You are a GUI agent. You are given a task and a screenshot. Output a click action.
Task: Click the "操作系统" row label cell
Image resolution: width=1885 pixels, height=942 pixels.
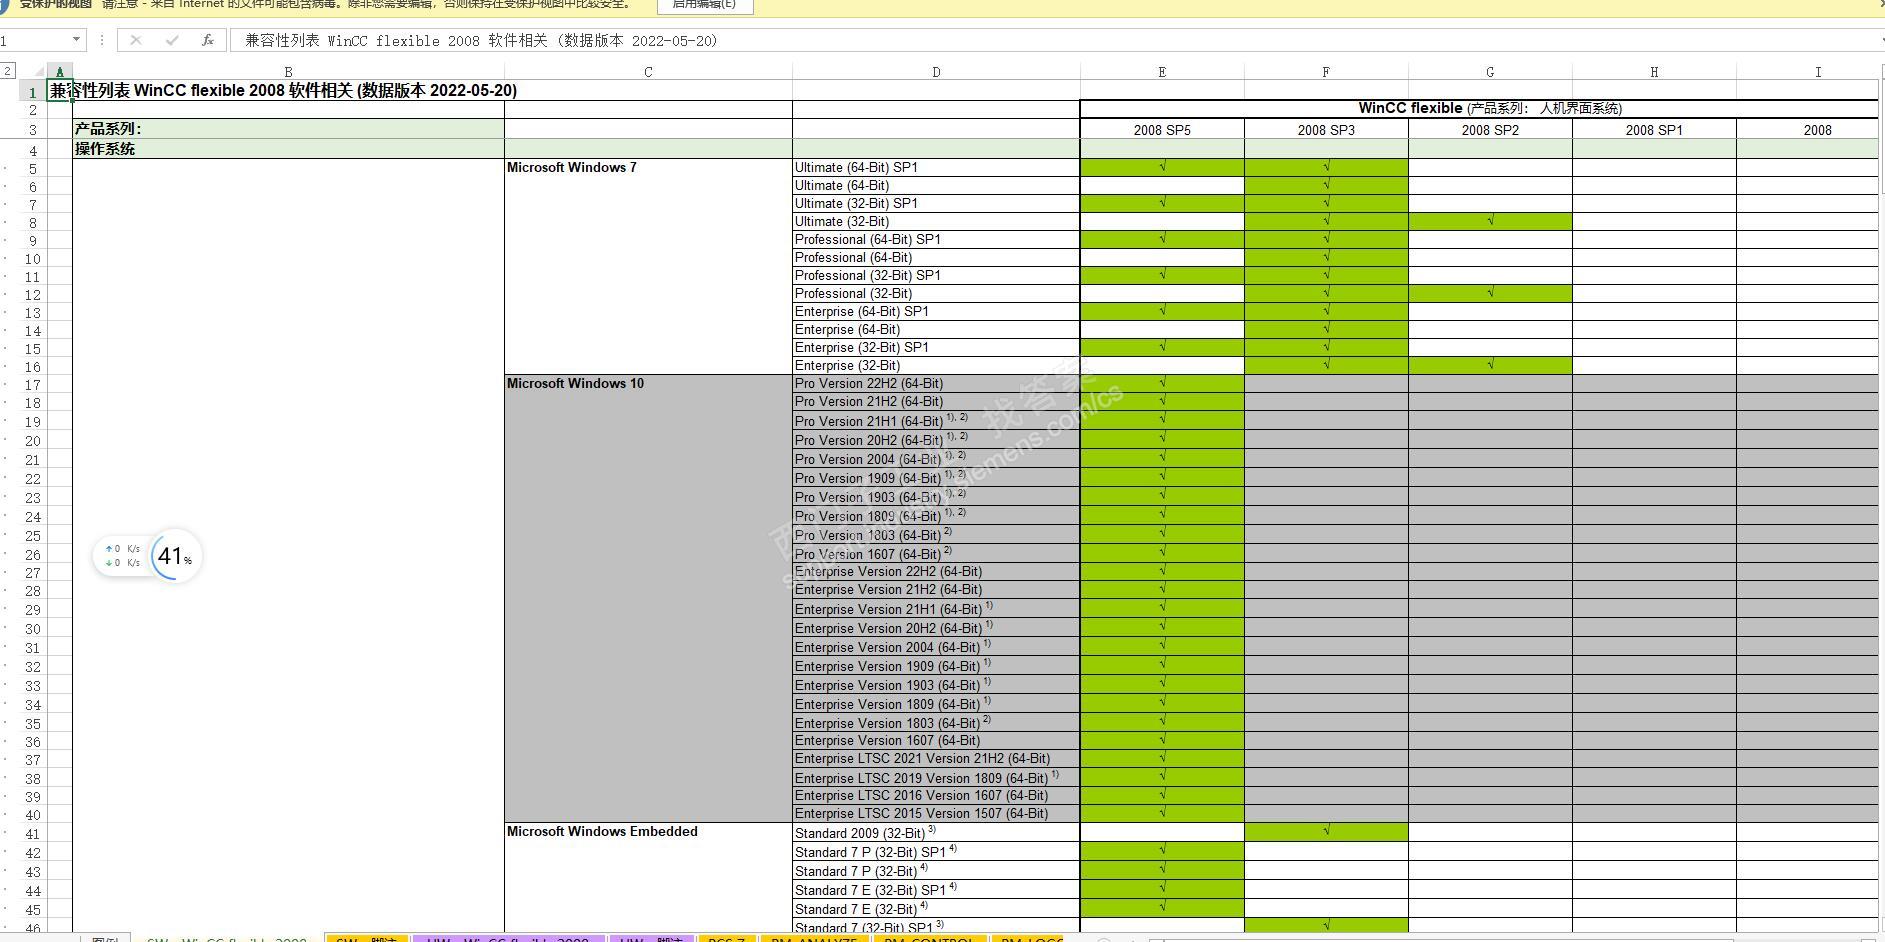coord(288,149)
